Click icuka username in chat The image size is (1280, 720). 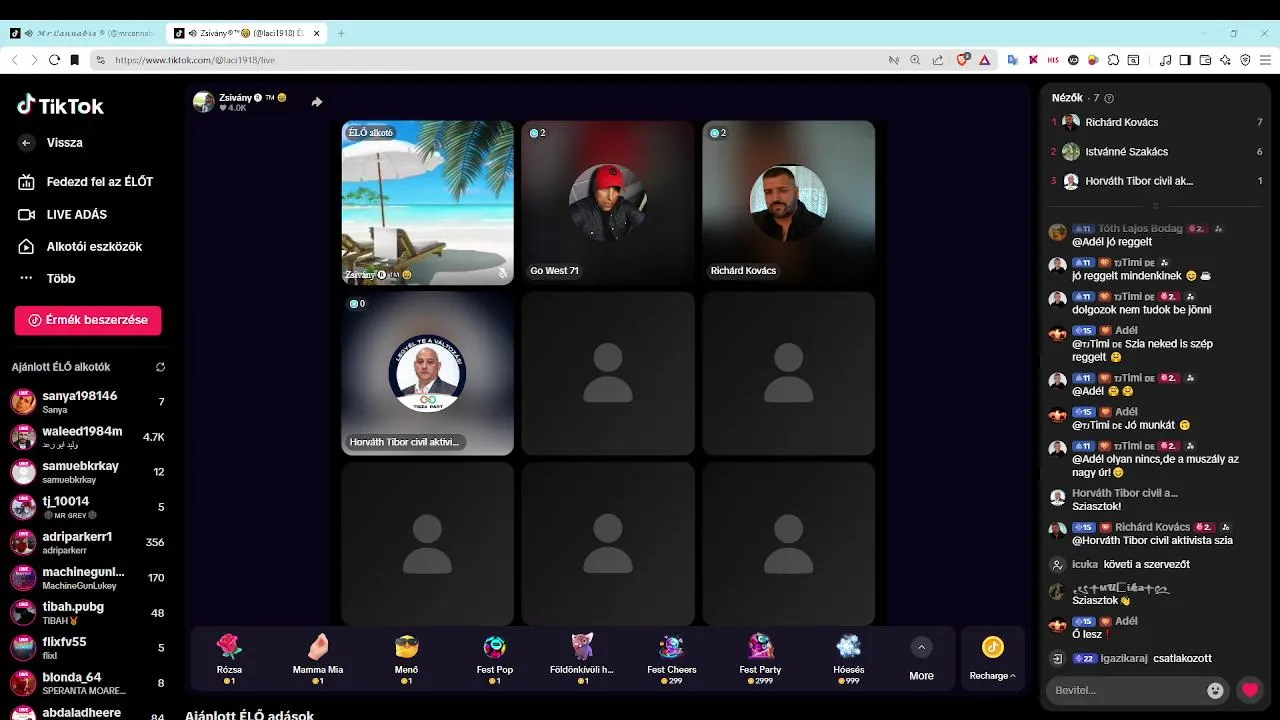(1085, 565)
